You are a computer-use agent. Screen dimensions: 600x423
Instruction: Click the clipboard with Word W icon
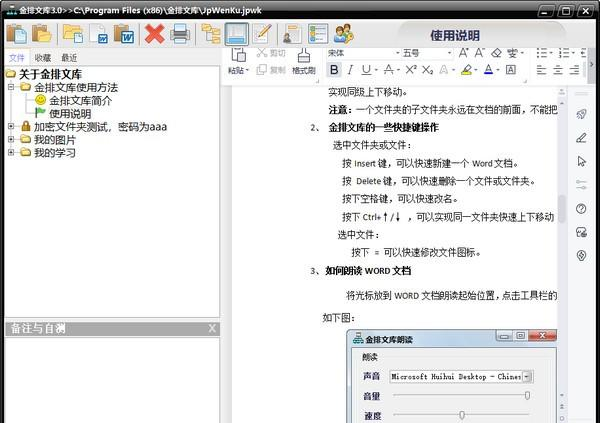pos(124,34)
